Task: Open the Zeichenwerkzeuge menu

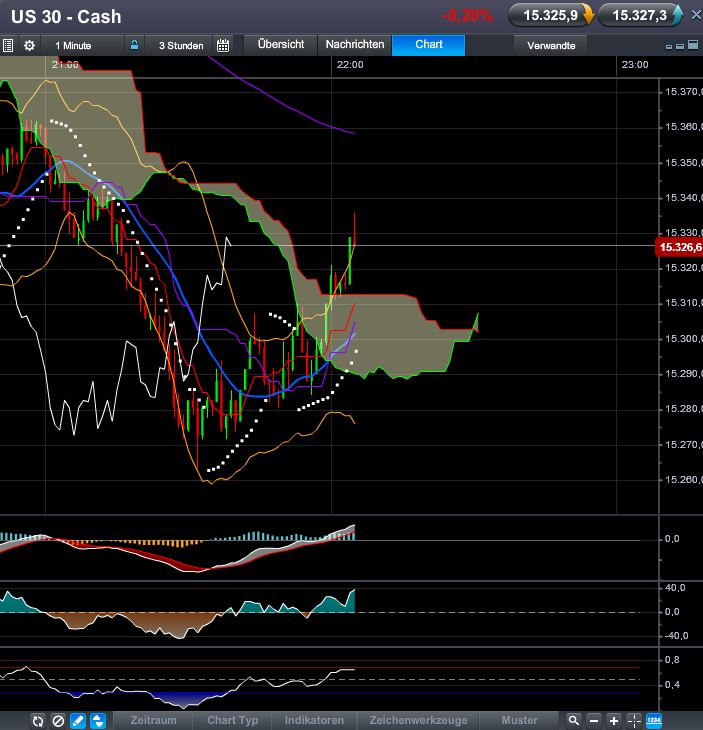Action: click(418, 720)
